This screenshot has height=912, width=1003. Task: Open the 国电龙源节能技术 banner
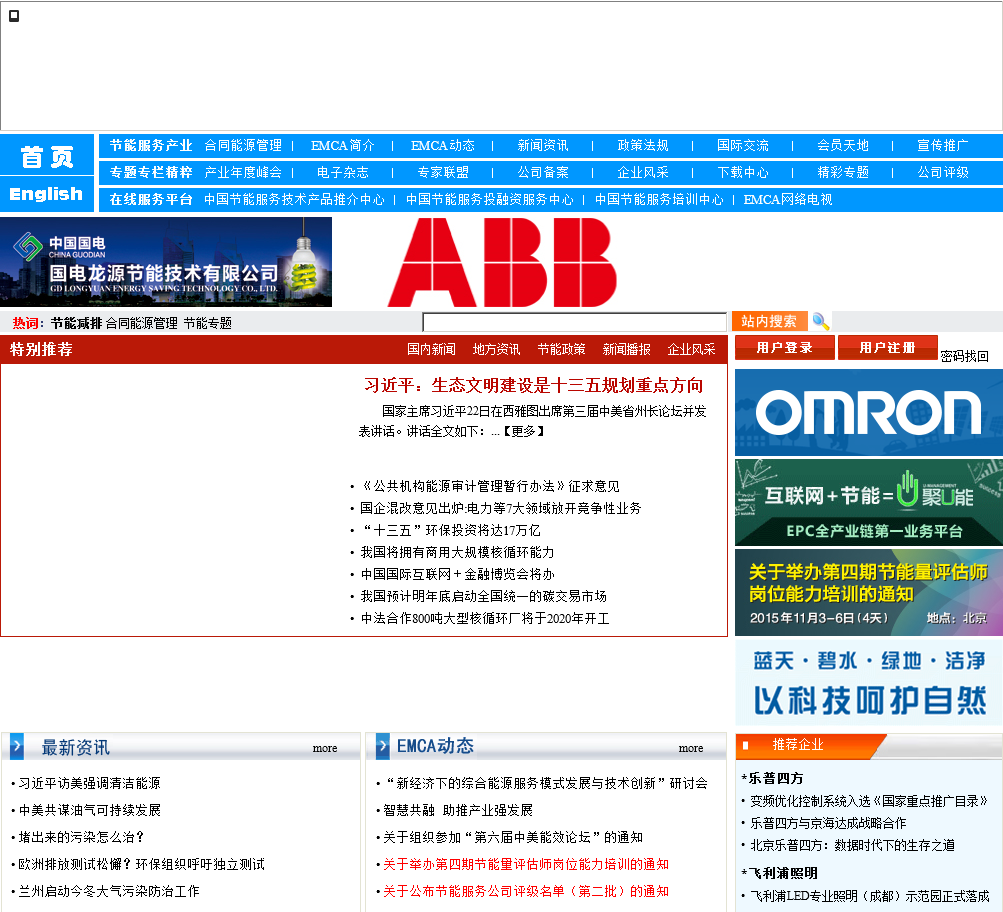[x=166, y=262]
